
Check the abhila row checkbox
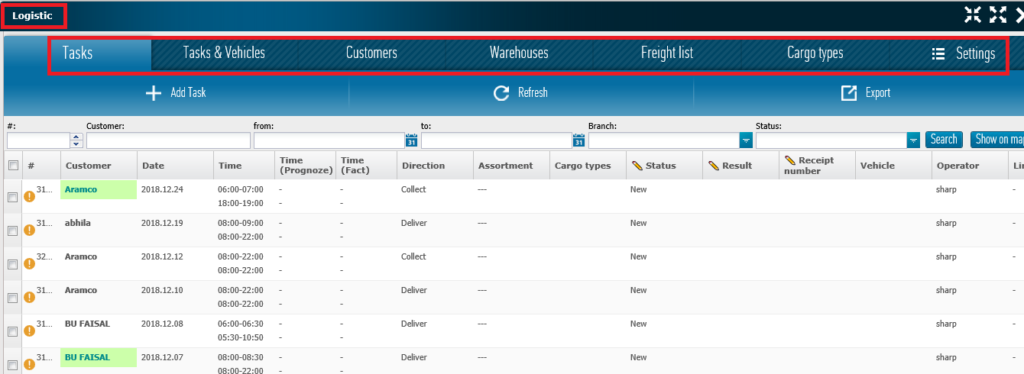click(x=12, y=231)
